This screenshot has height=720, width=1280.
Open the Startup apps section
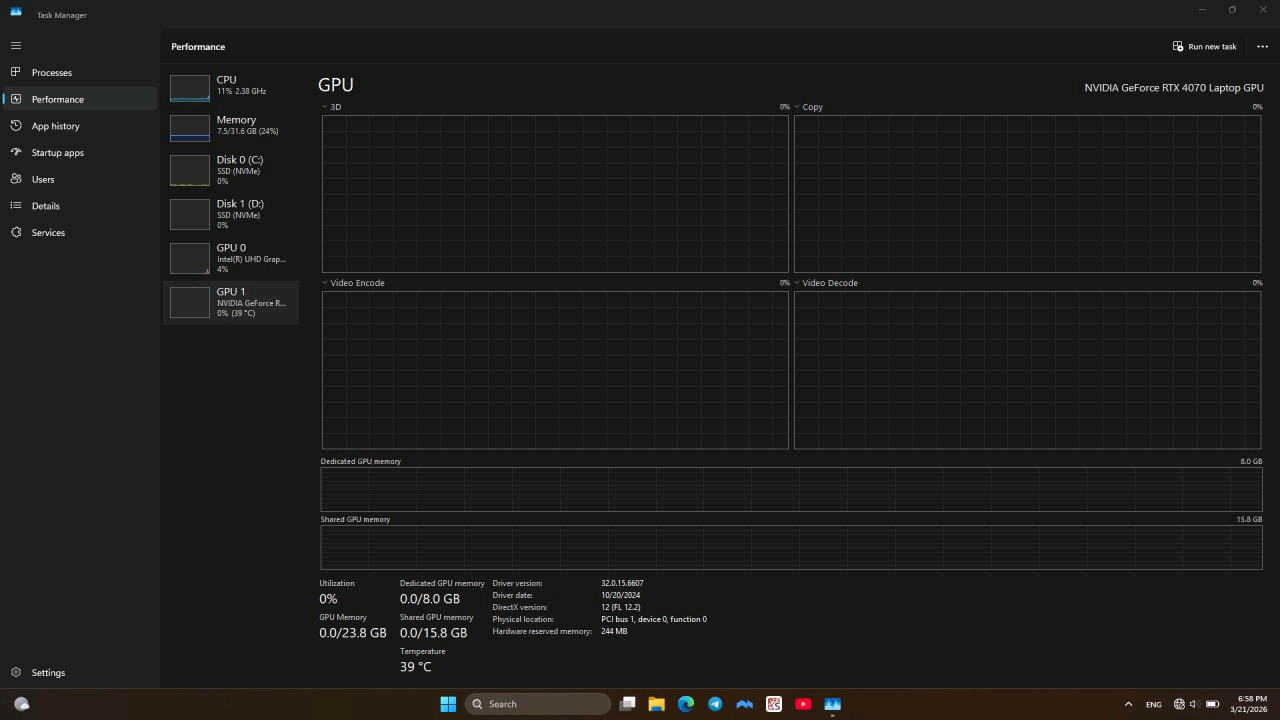tap(57, 152)
